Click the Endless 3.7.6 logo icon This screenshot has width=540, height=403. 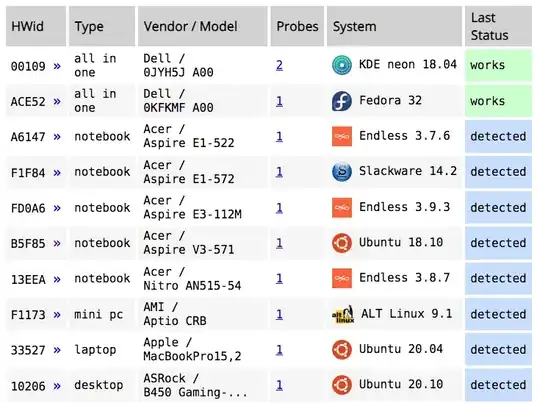[x=342, y=136]
